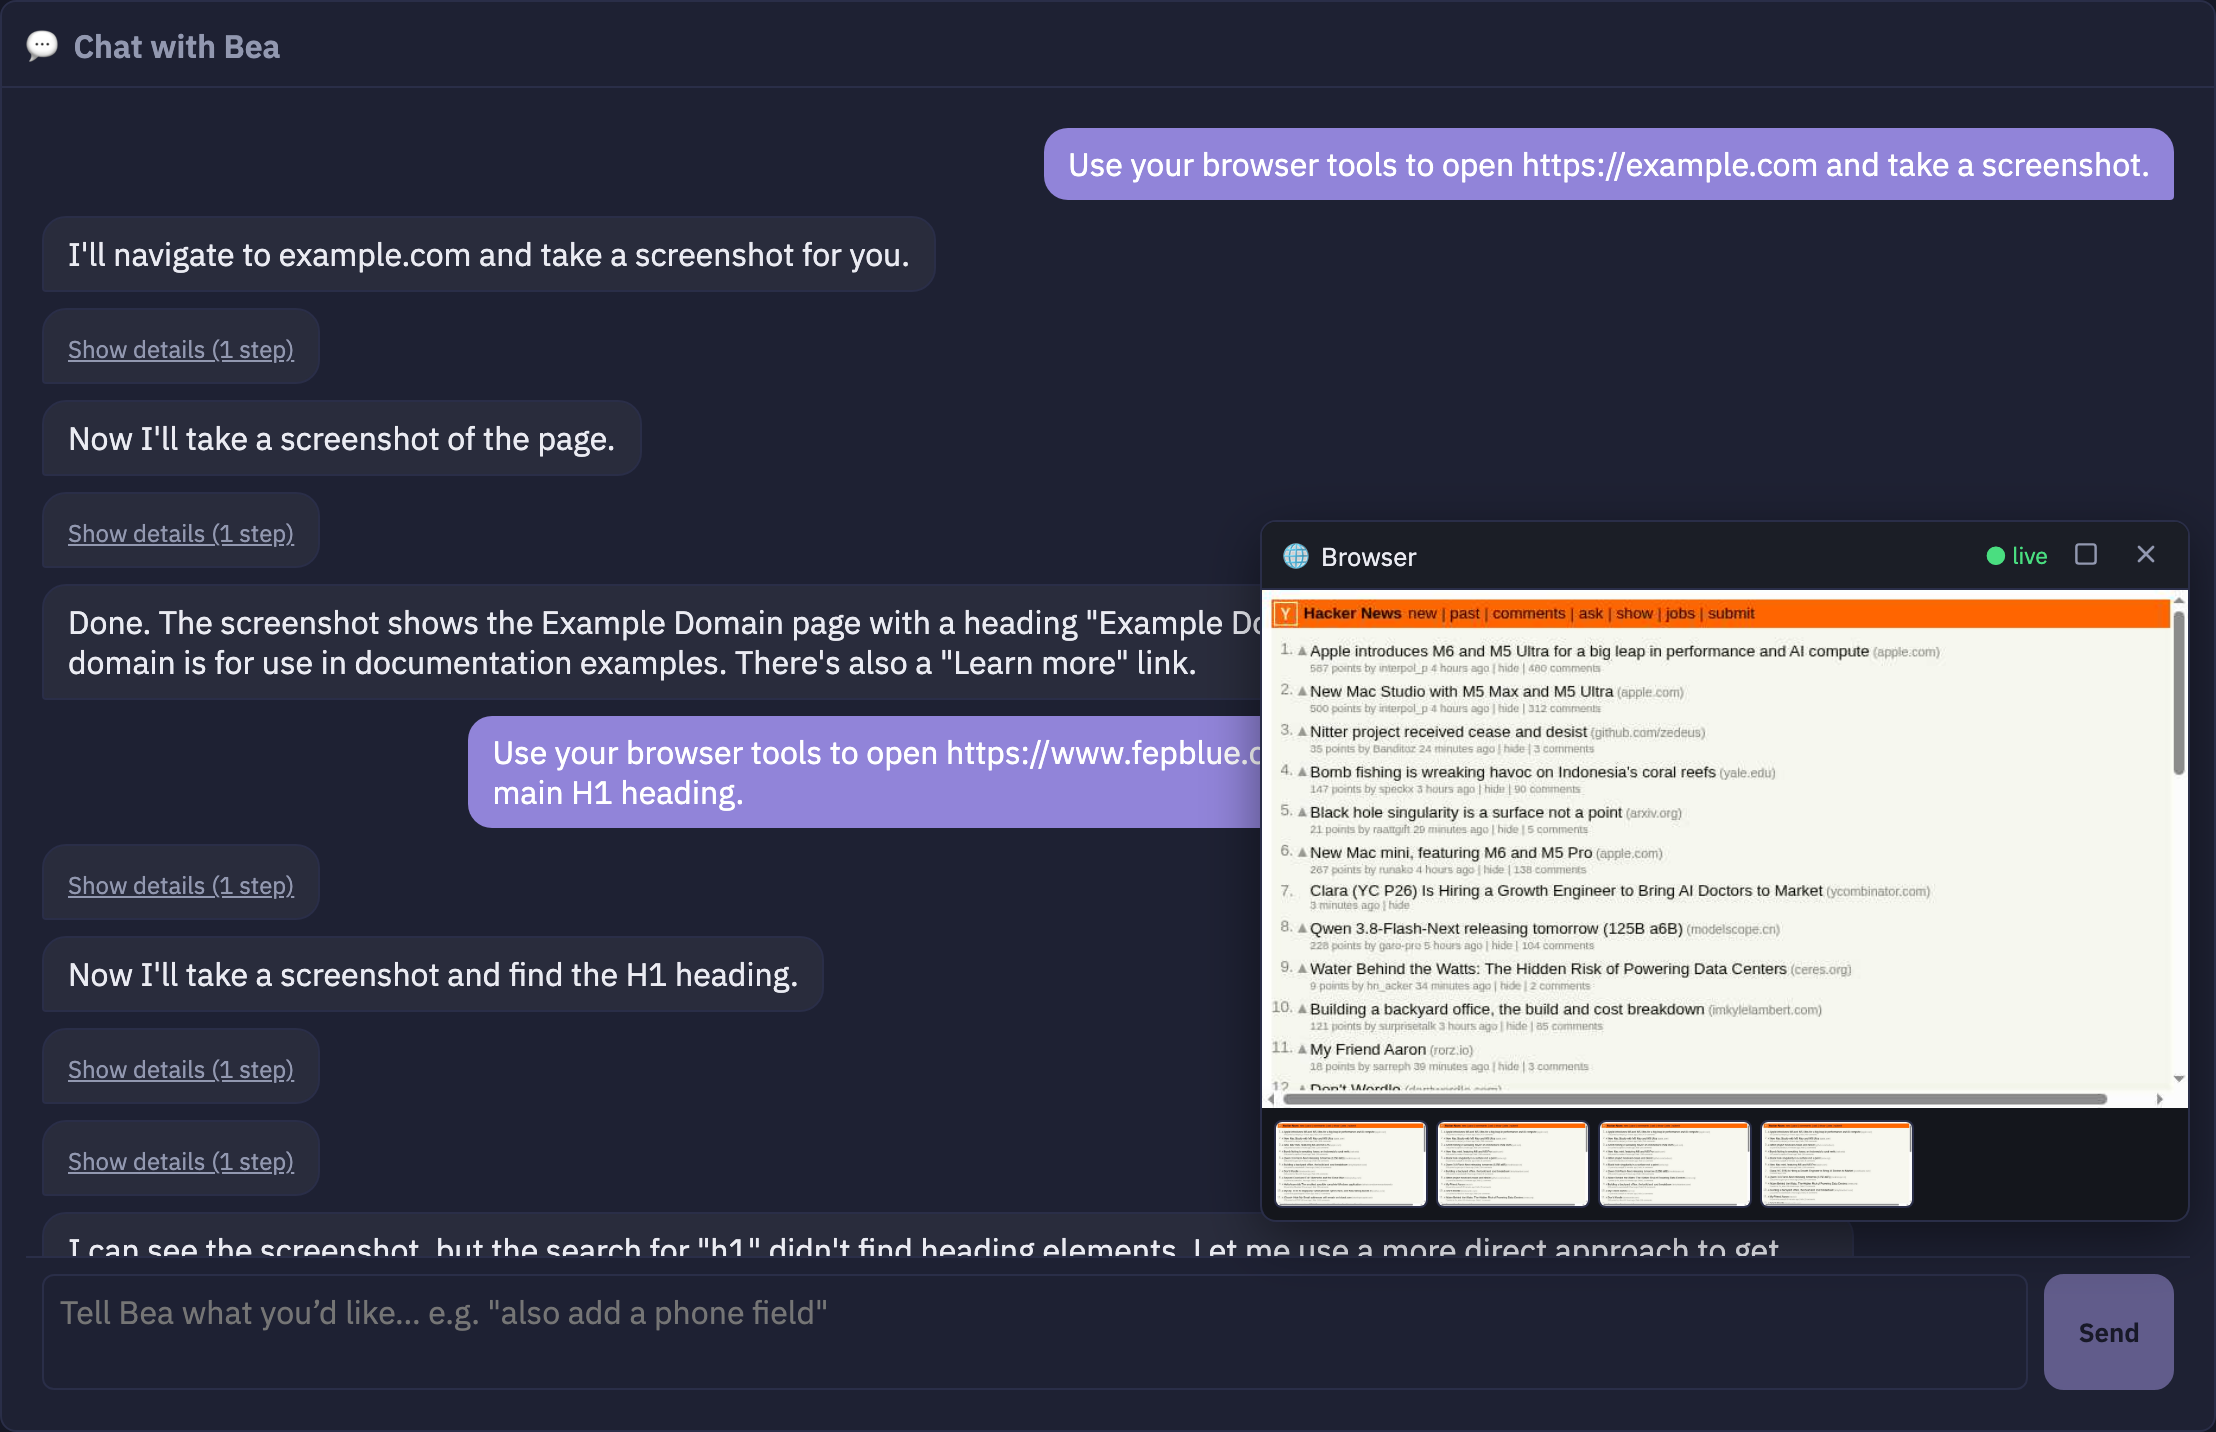2216x1432 pixels.
Task: Select the third screenshot thumbnail in Browser panel
Action: [1675, 1164]
